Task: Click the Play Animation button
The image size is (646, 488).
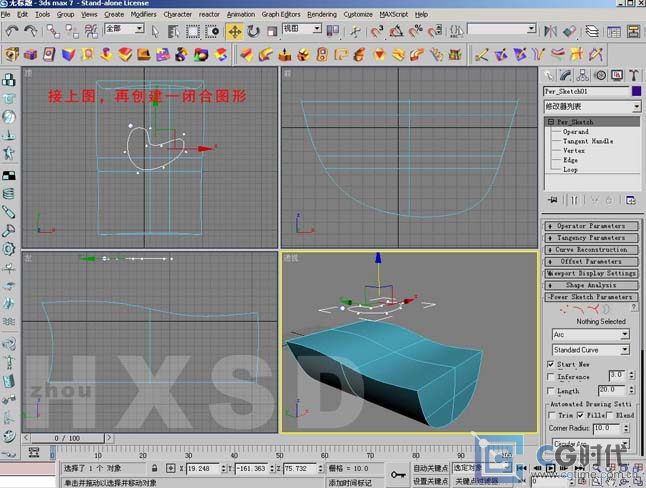Action: 550,468
